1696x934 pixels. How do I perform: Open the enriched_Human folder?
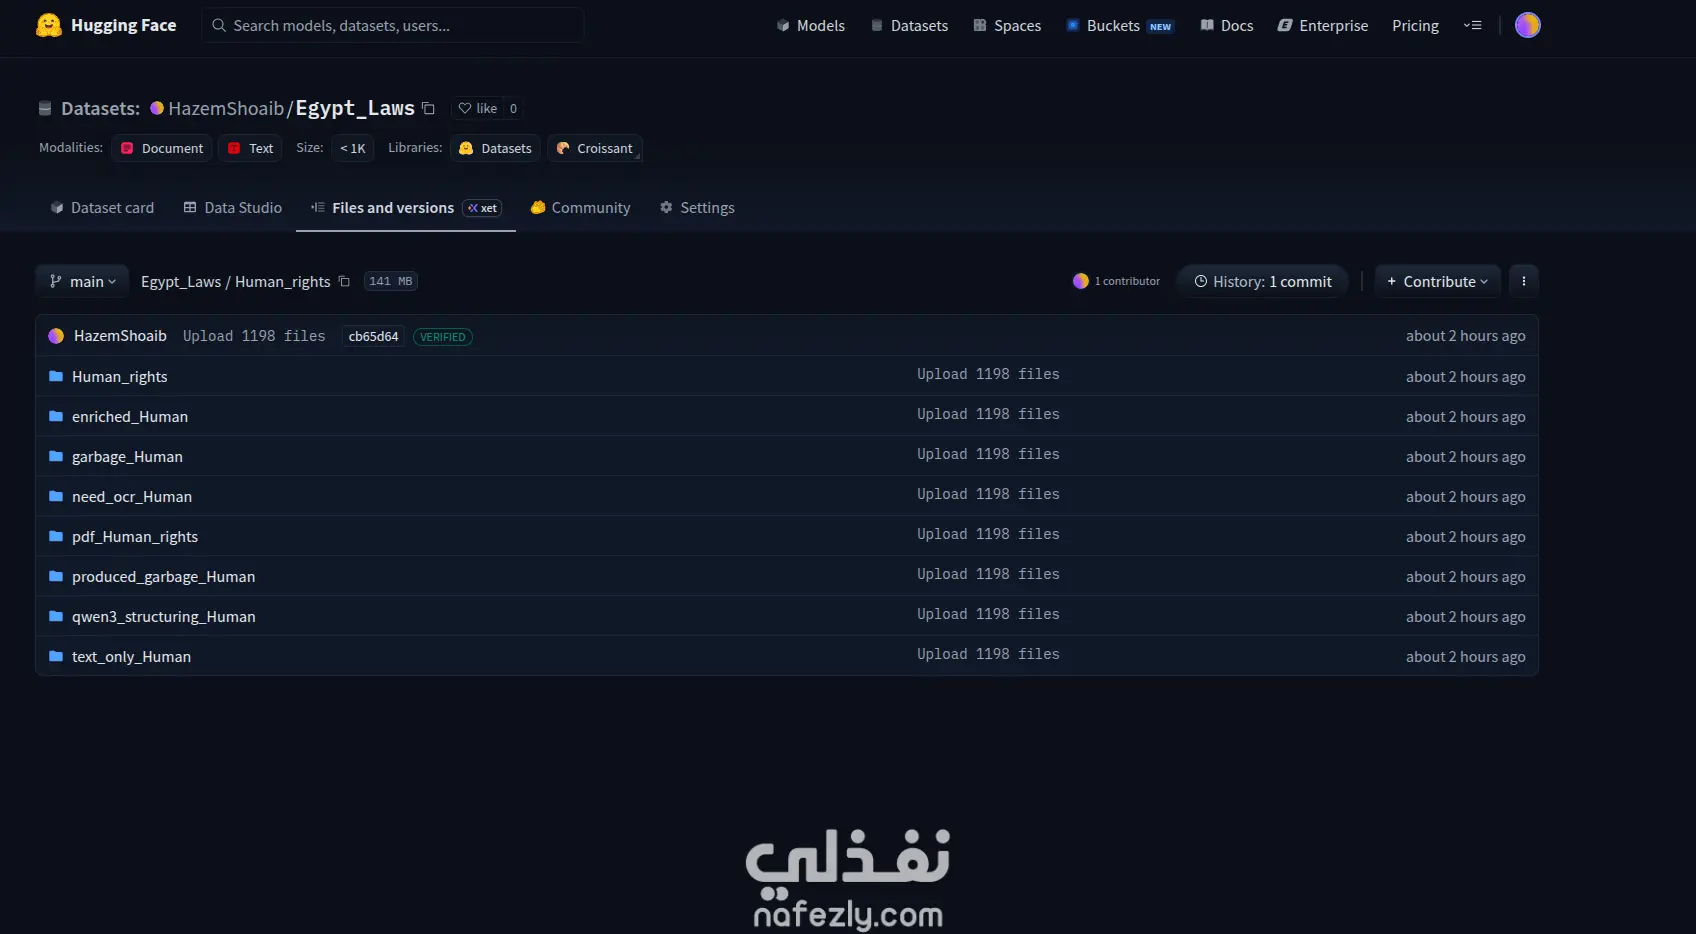130,417
